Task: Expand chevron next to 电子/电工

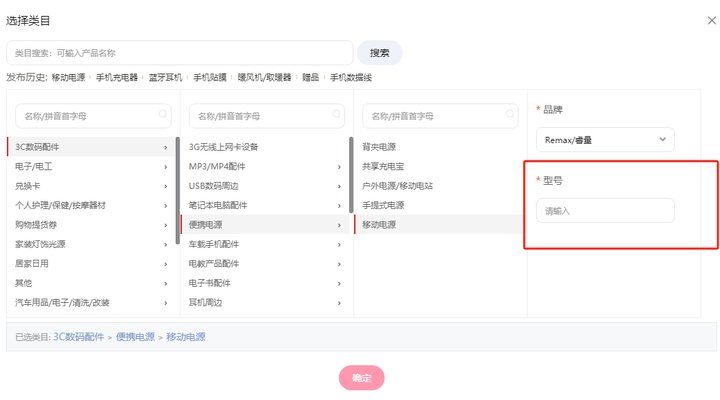Action: pyautogui.click(x=166, y=167)
